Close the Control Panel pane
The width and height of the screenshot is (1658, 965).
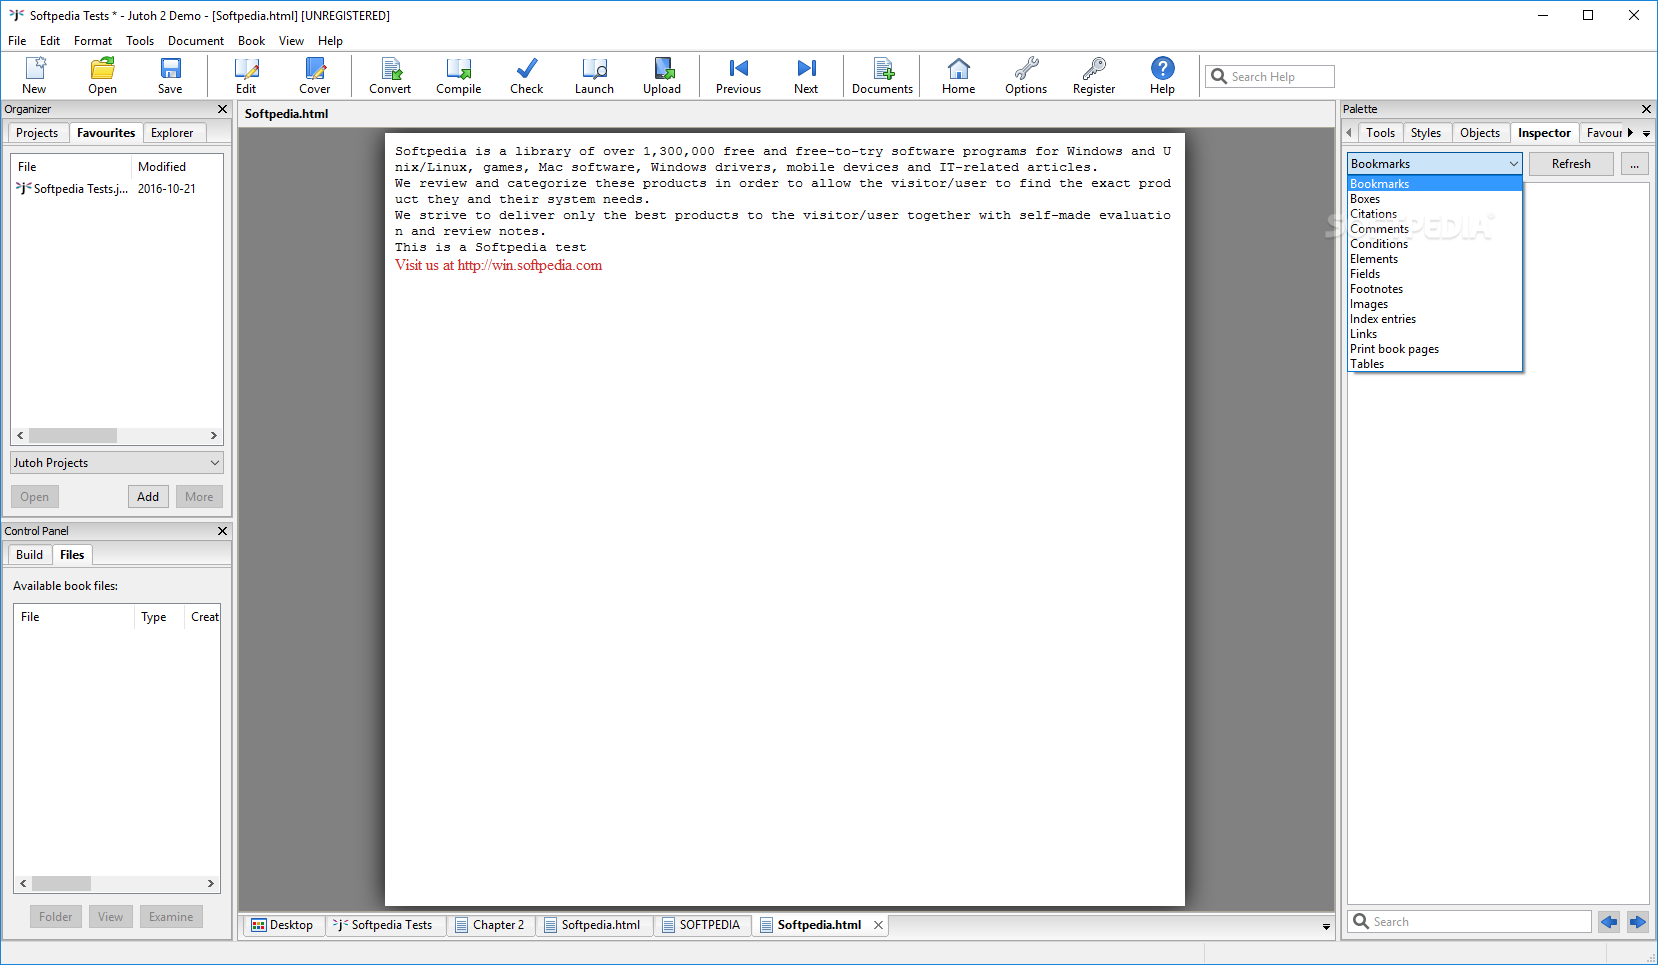pyautogui.click(x=222, y=531)
